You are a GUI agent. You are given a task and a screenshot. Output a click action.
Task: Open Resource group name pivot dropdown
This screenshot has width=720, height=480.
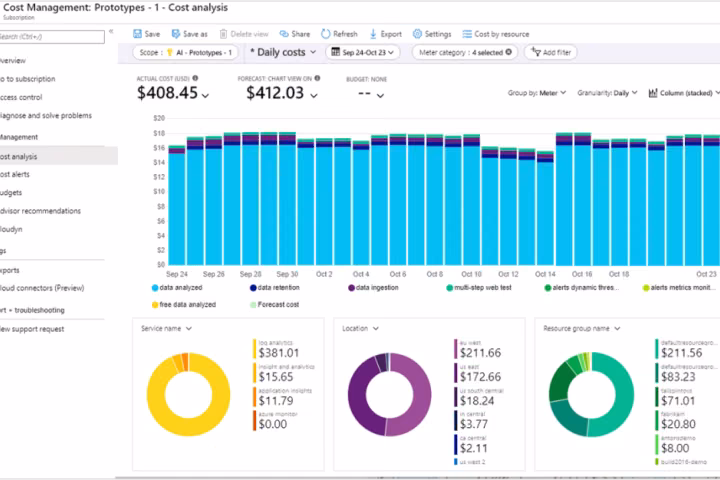tap(581, 328)
